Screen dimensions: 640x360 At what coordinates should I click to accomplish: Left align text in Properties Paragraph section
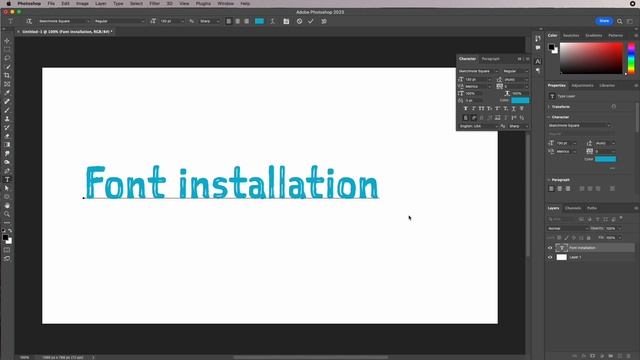pos(551,189)
